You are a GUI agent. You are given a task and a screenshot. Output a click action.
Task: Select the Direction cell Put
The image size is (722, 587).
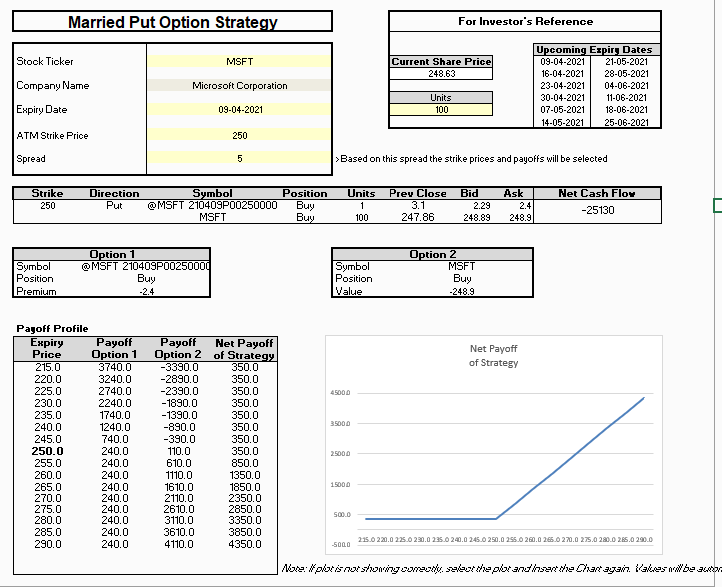pyautogui.click(x=114, y=205)
